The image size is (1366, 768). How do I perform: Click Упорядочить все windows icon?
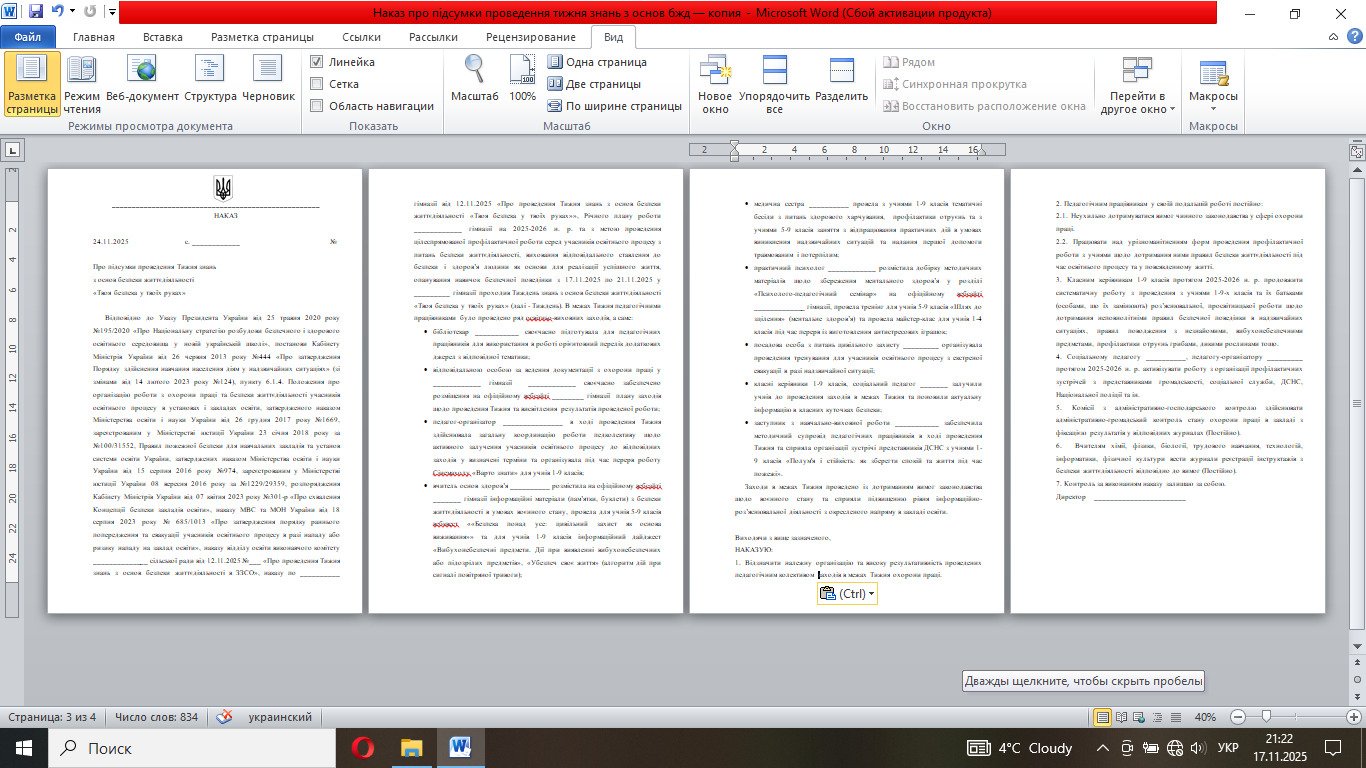[x=774, y=70]
